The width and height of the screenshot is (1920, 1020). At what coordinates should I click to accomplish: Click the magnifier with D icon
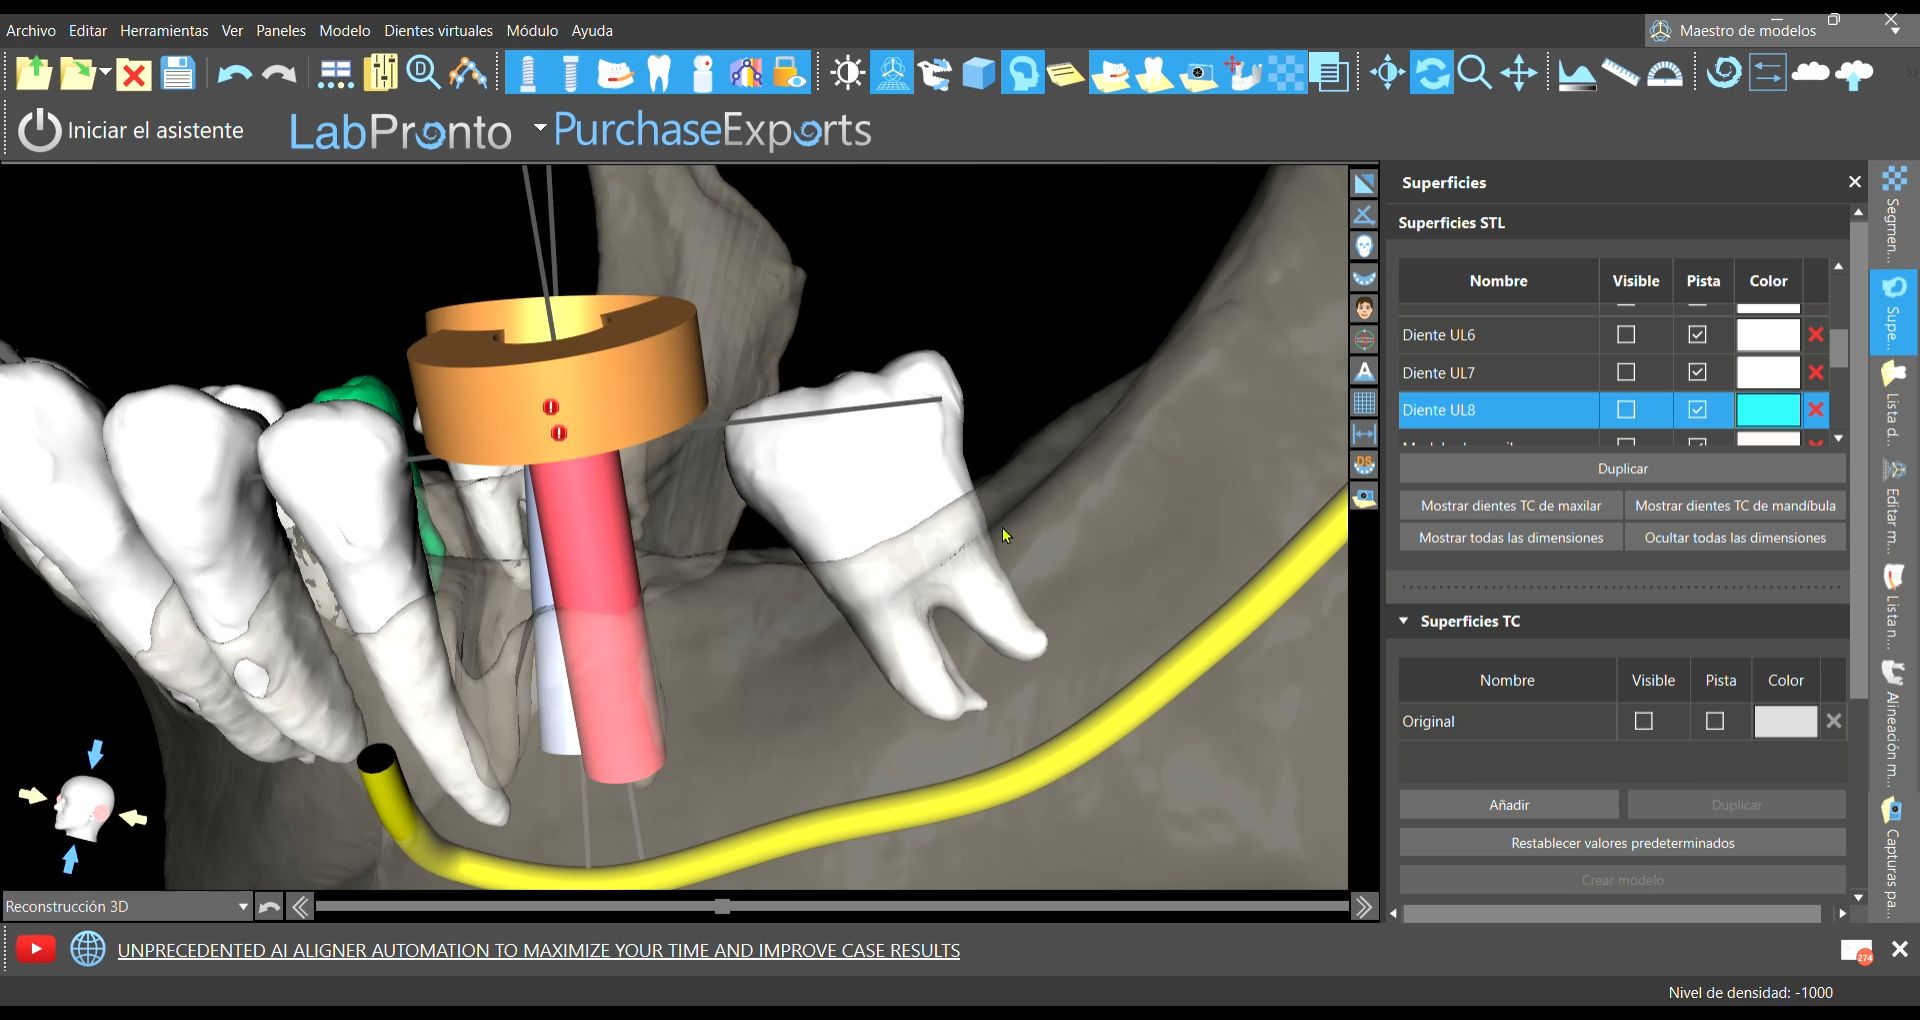[424, 74]
